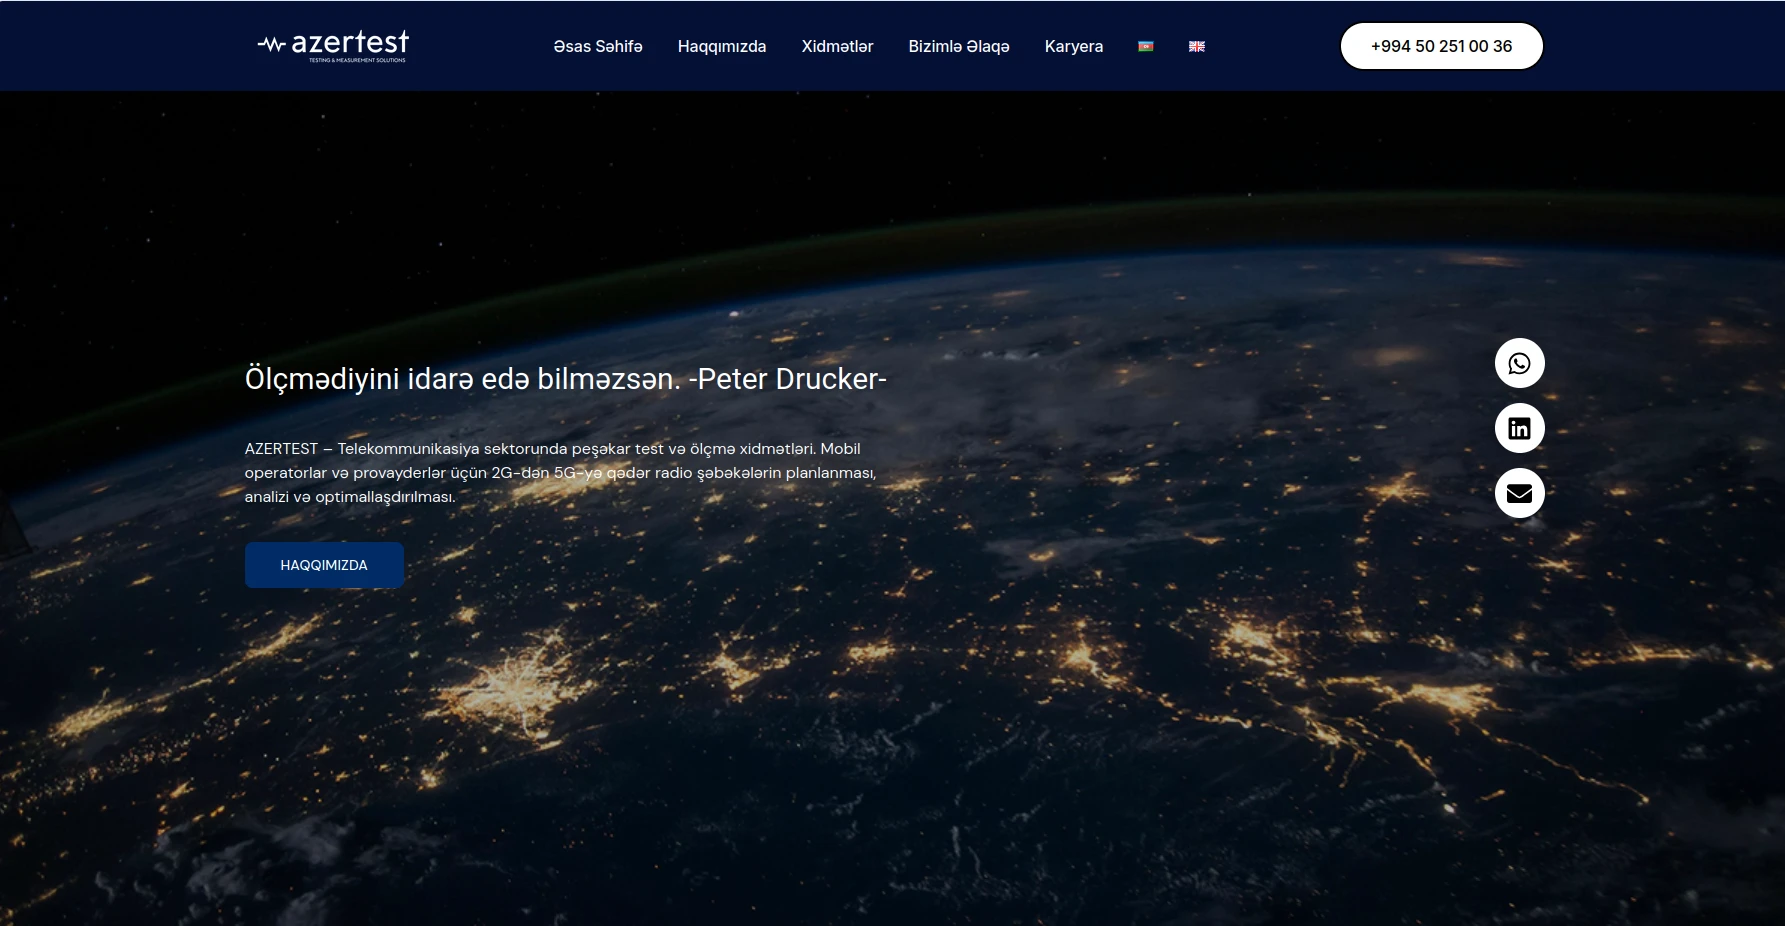The image size is (1785, 926).
Task: Select Xidmətlər menu item
Action: (837, 46)
